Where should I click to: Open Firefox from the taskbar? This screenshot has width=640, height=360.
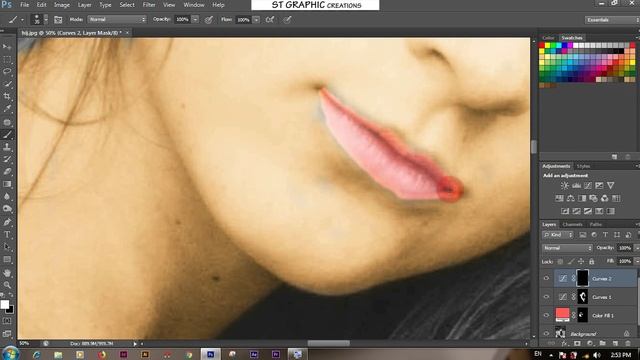(x=101, y=354)
